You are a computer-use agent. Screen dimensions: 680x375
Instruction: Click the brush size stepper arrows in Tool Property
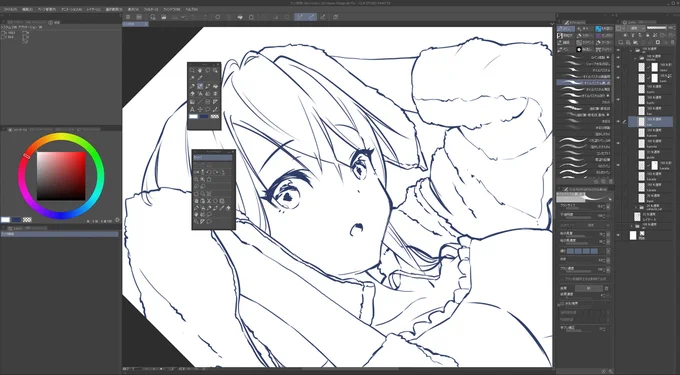click(x=604, y=206)
